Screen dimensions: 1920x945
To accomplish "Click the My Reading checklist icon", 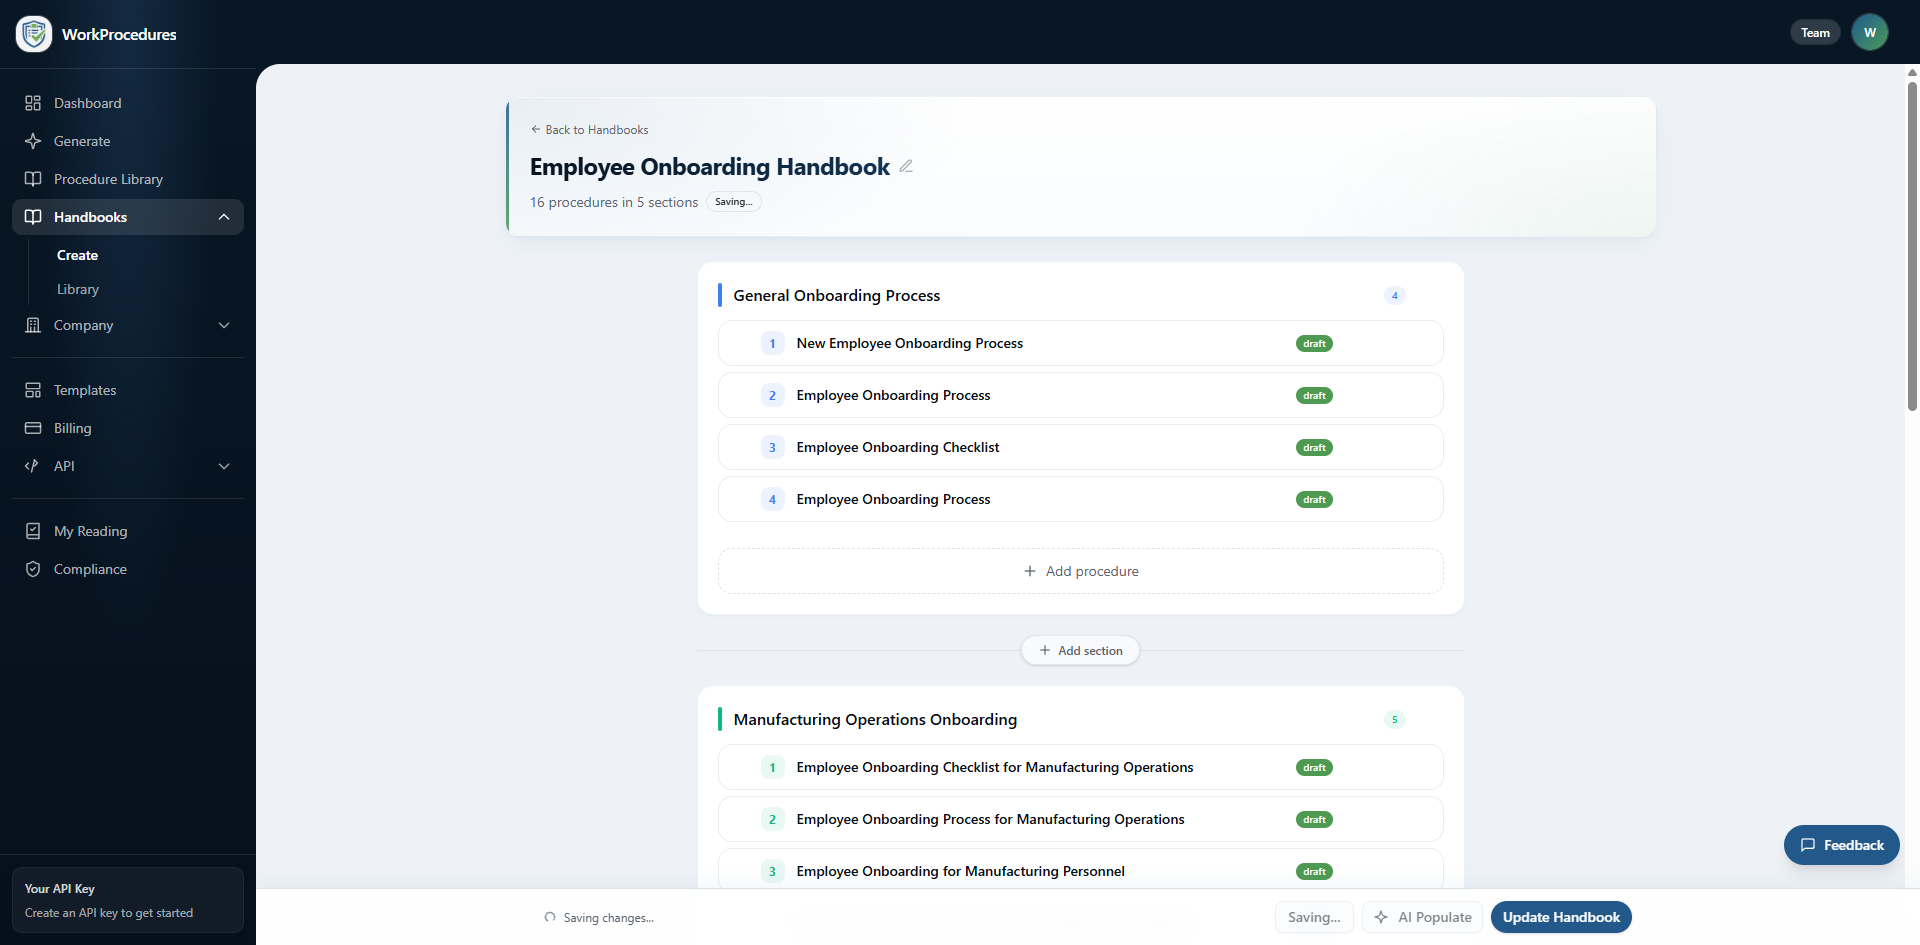I will click(x=33, y=531).
